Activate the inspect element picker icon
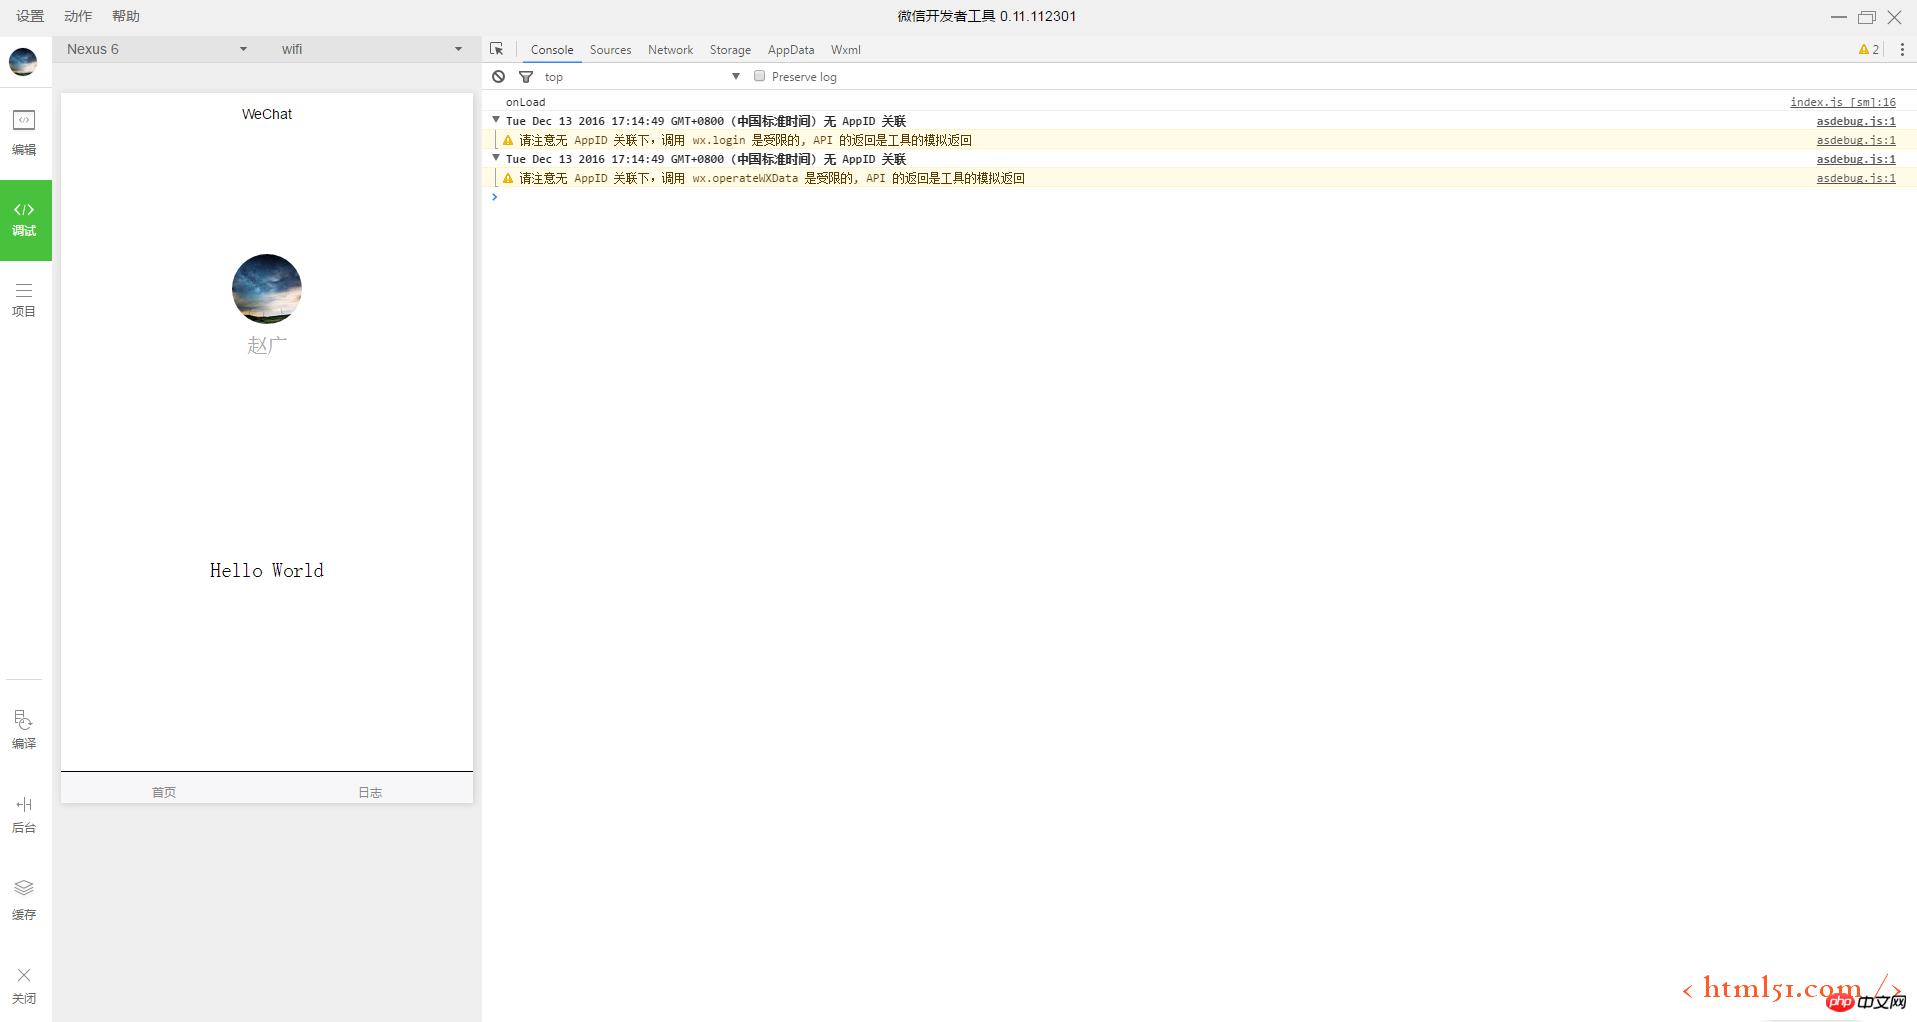1917x1022 pixels. pyautogui.click(x=497, y=49)
